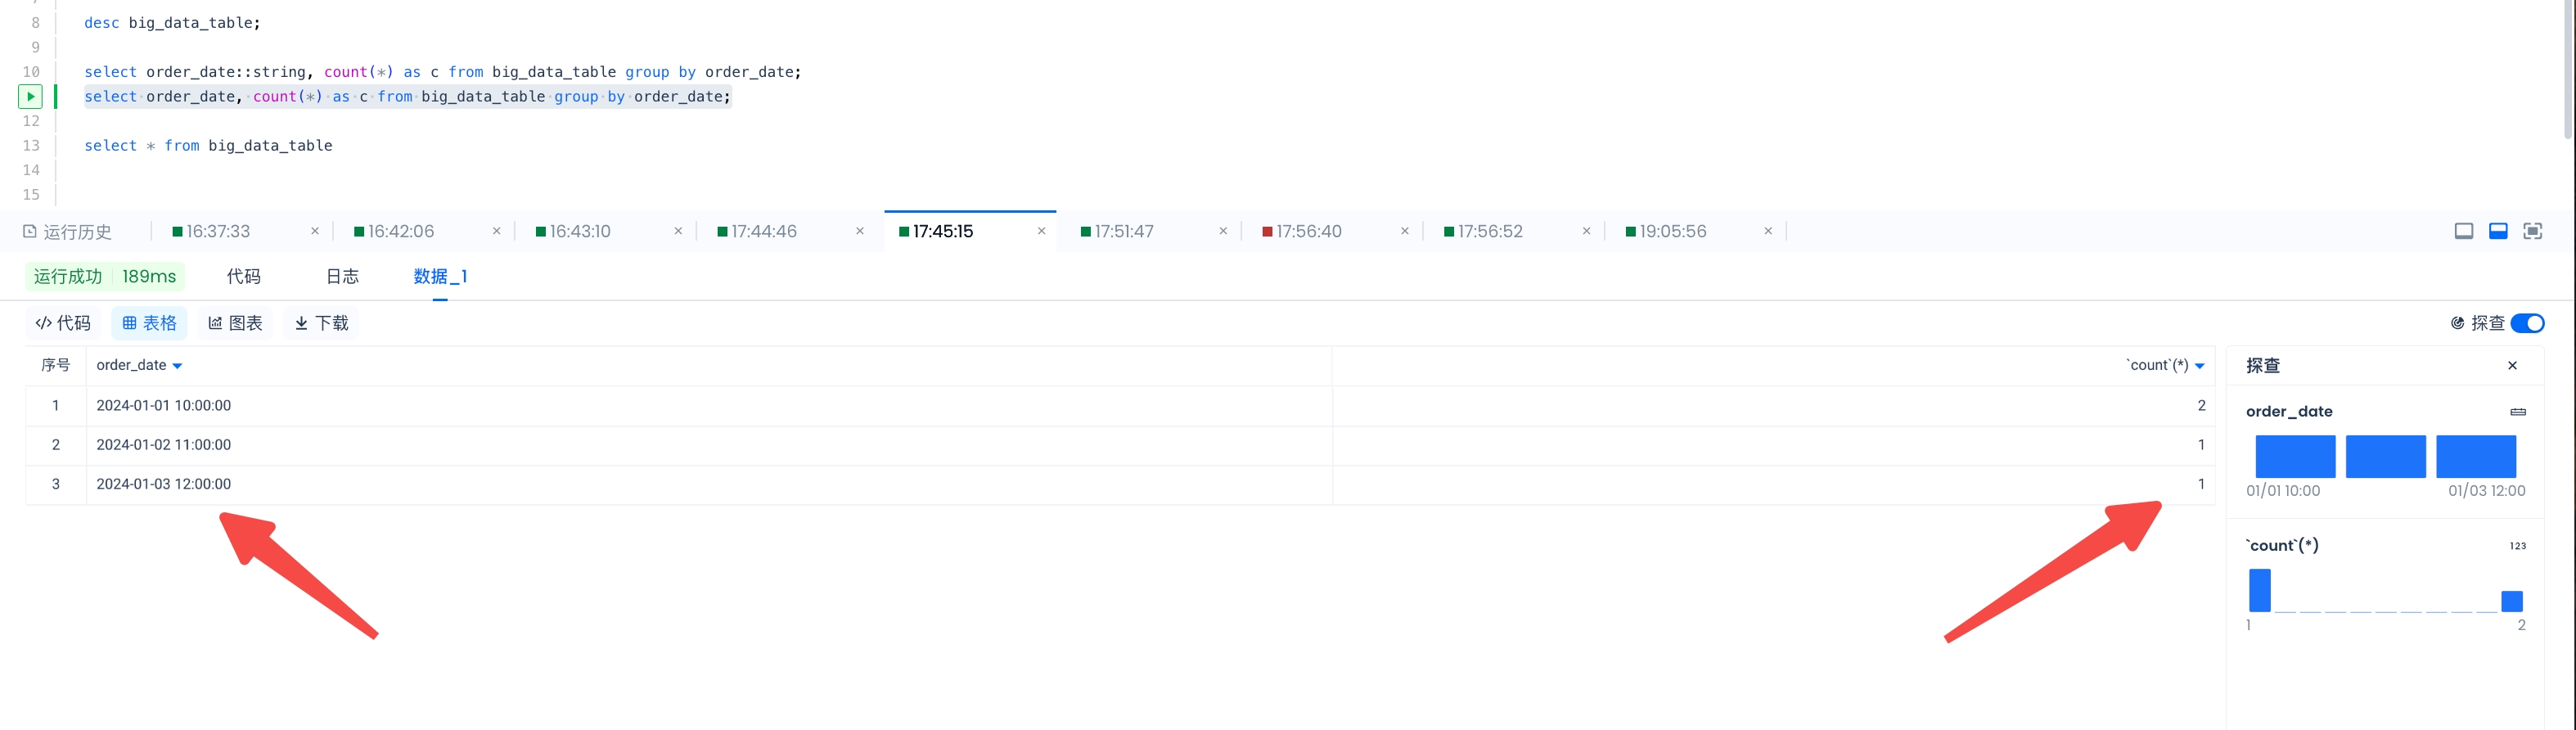Screen dimensions: 2576x730
Task: Click the 123 numeric type icon for count
Action: (2517, 546)
